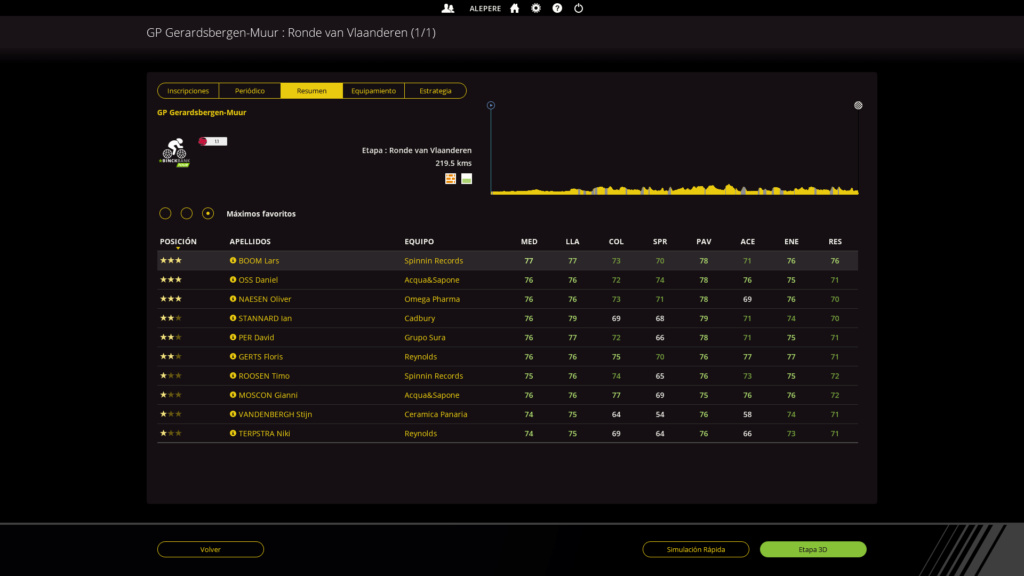
Task: Open rider GERTS Floris
Action: [x=261, y=357]
